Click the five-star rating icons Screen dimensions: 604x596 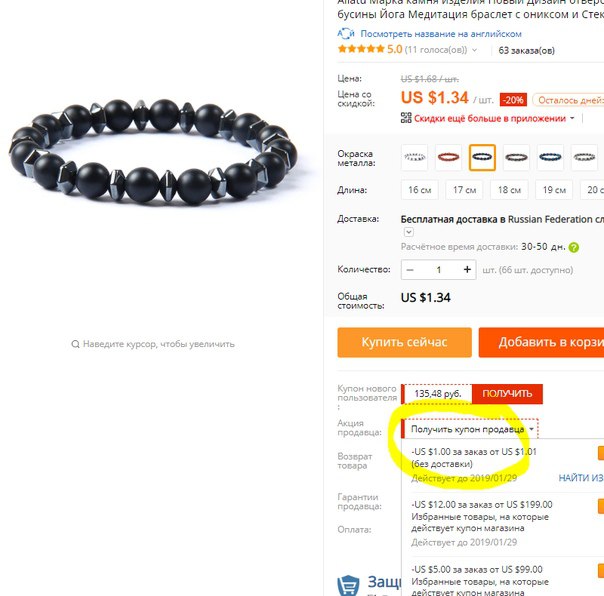tap(361, 49)
